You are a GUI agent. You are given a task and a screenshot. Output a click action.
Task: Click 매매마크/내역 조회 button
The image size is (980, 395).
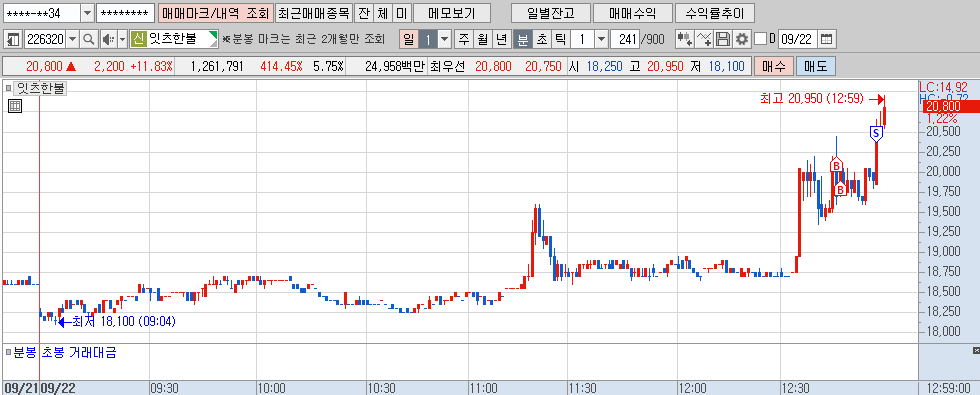pyautogui.click(x=216, y=13)
